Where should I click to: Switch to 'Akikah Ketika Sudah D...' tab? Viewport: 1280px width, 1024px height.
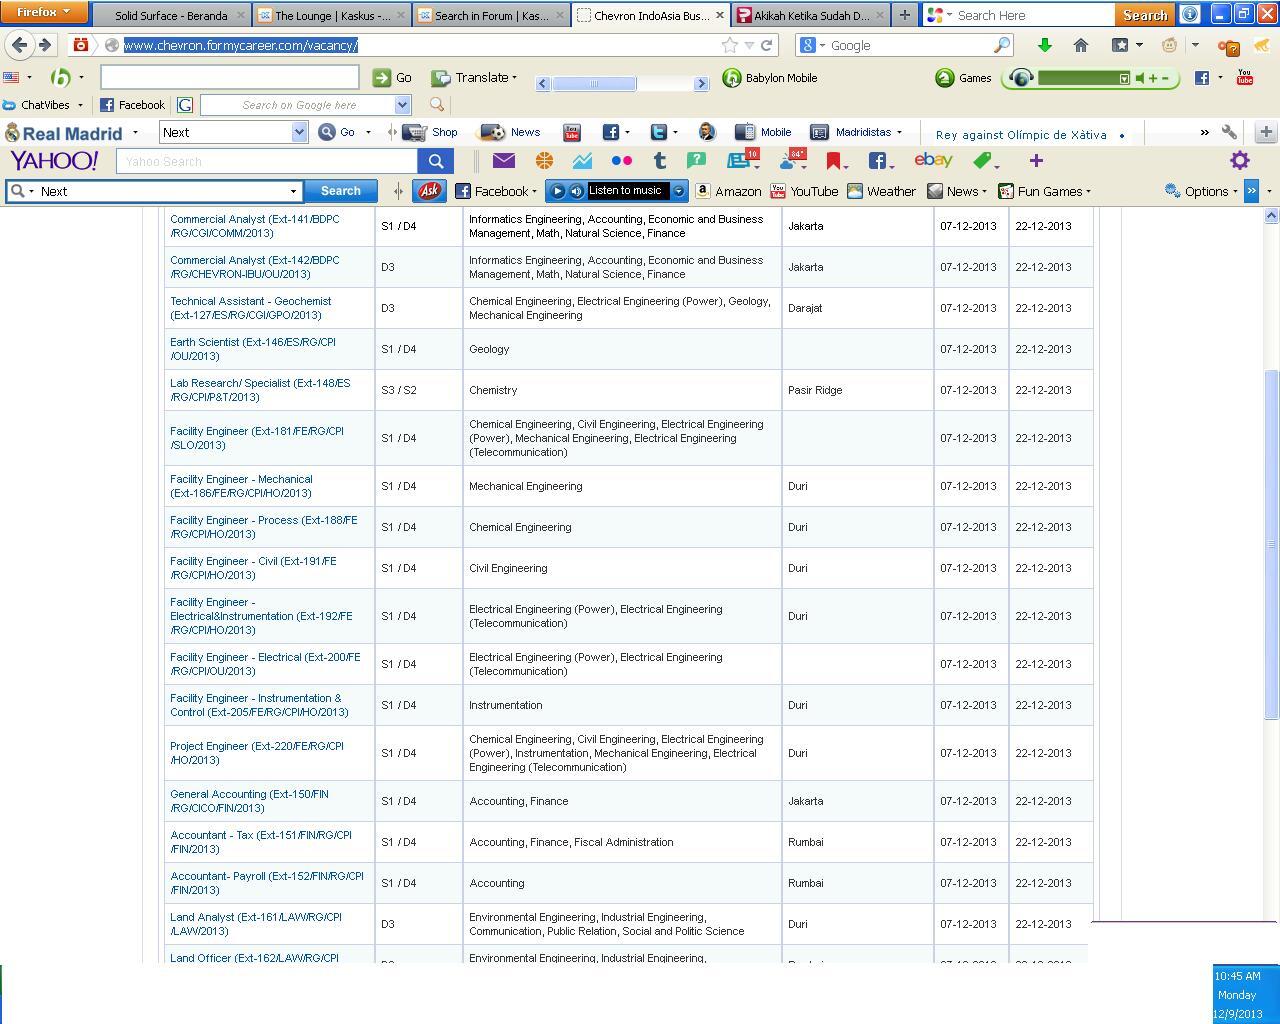click(811, 15)
